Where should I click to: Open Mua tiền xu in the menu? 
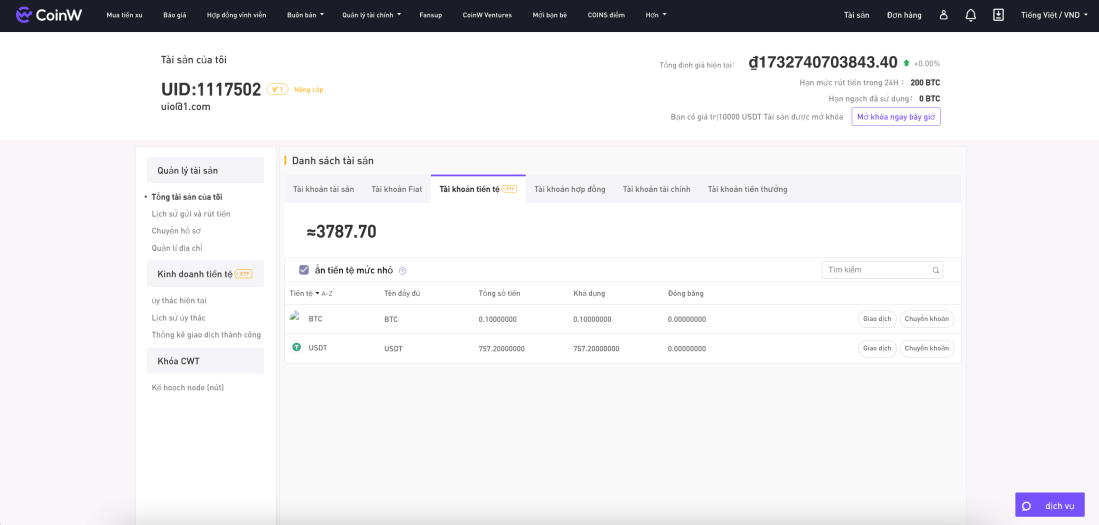click(x=124, y=15)
